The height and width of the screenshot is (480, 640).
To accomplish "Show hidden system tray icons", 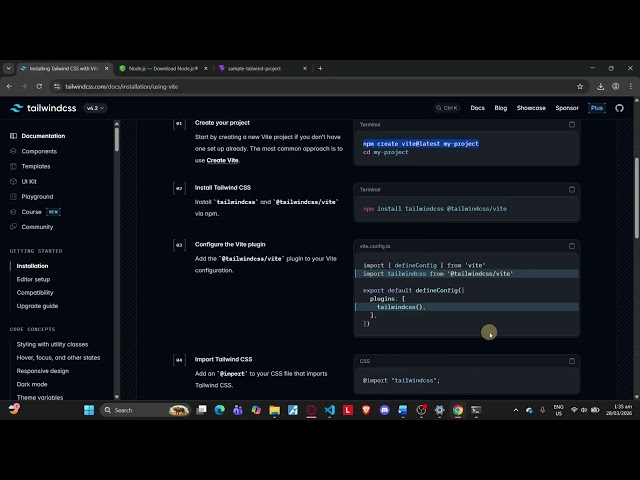I will [516, 410].
